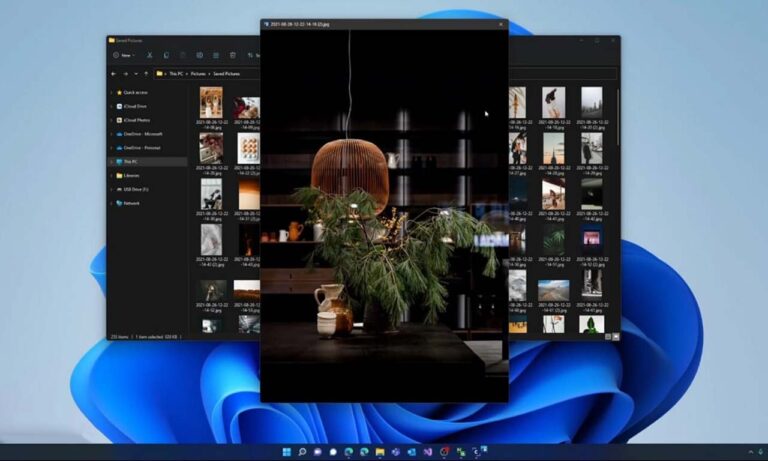Expand the iCloud Drive tree node
This screenshot has height=461, width=768.
(x=112, y=106)
